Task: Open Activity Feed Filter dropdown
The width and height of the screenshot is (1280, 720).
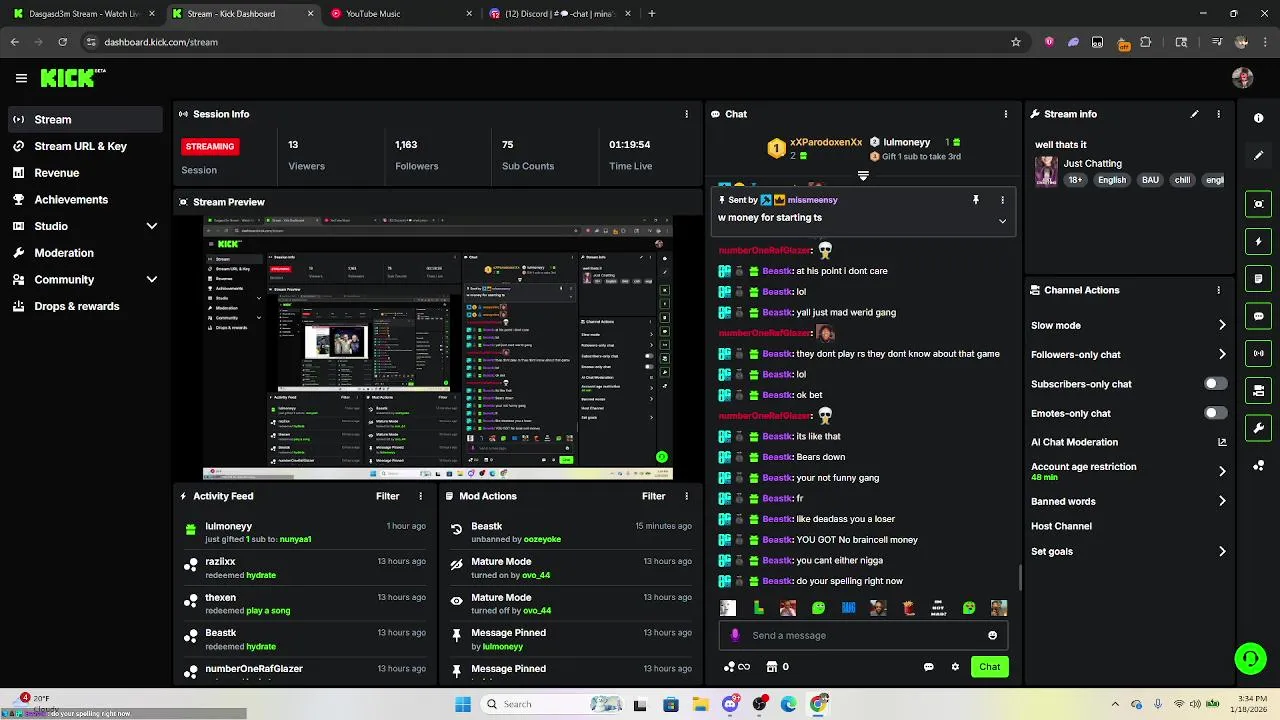Action: [387, 496]
